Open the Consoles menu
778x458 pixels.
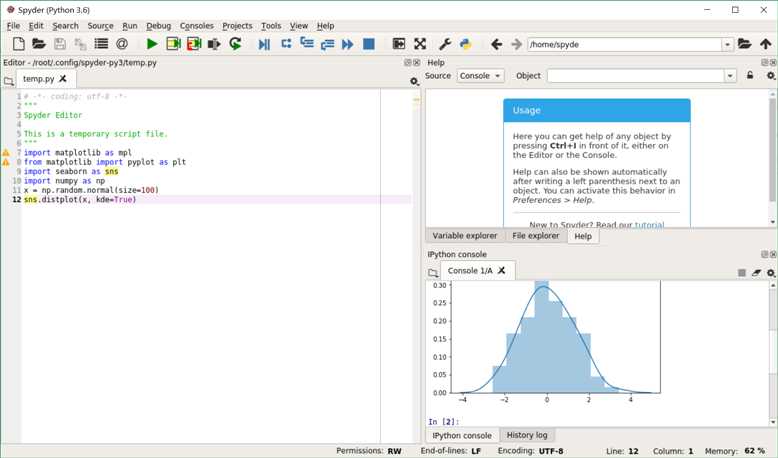[x=196, y=26]
